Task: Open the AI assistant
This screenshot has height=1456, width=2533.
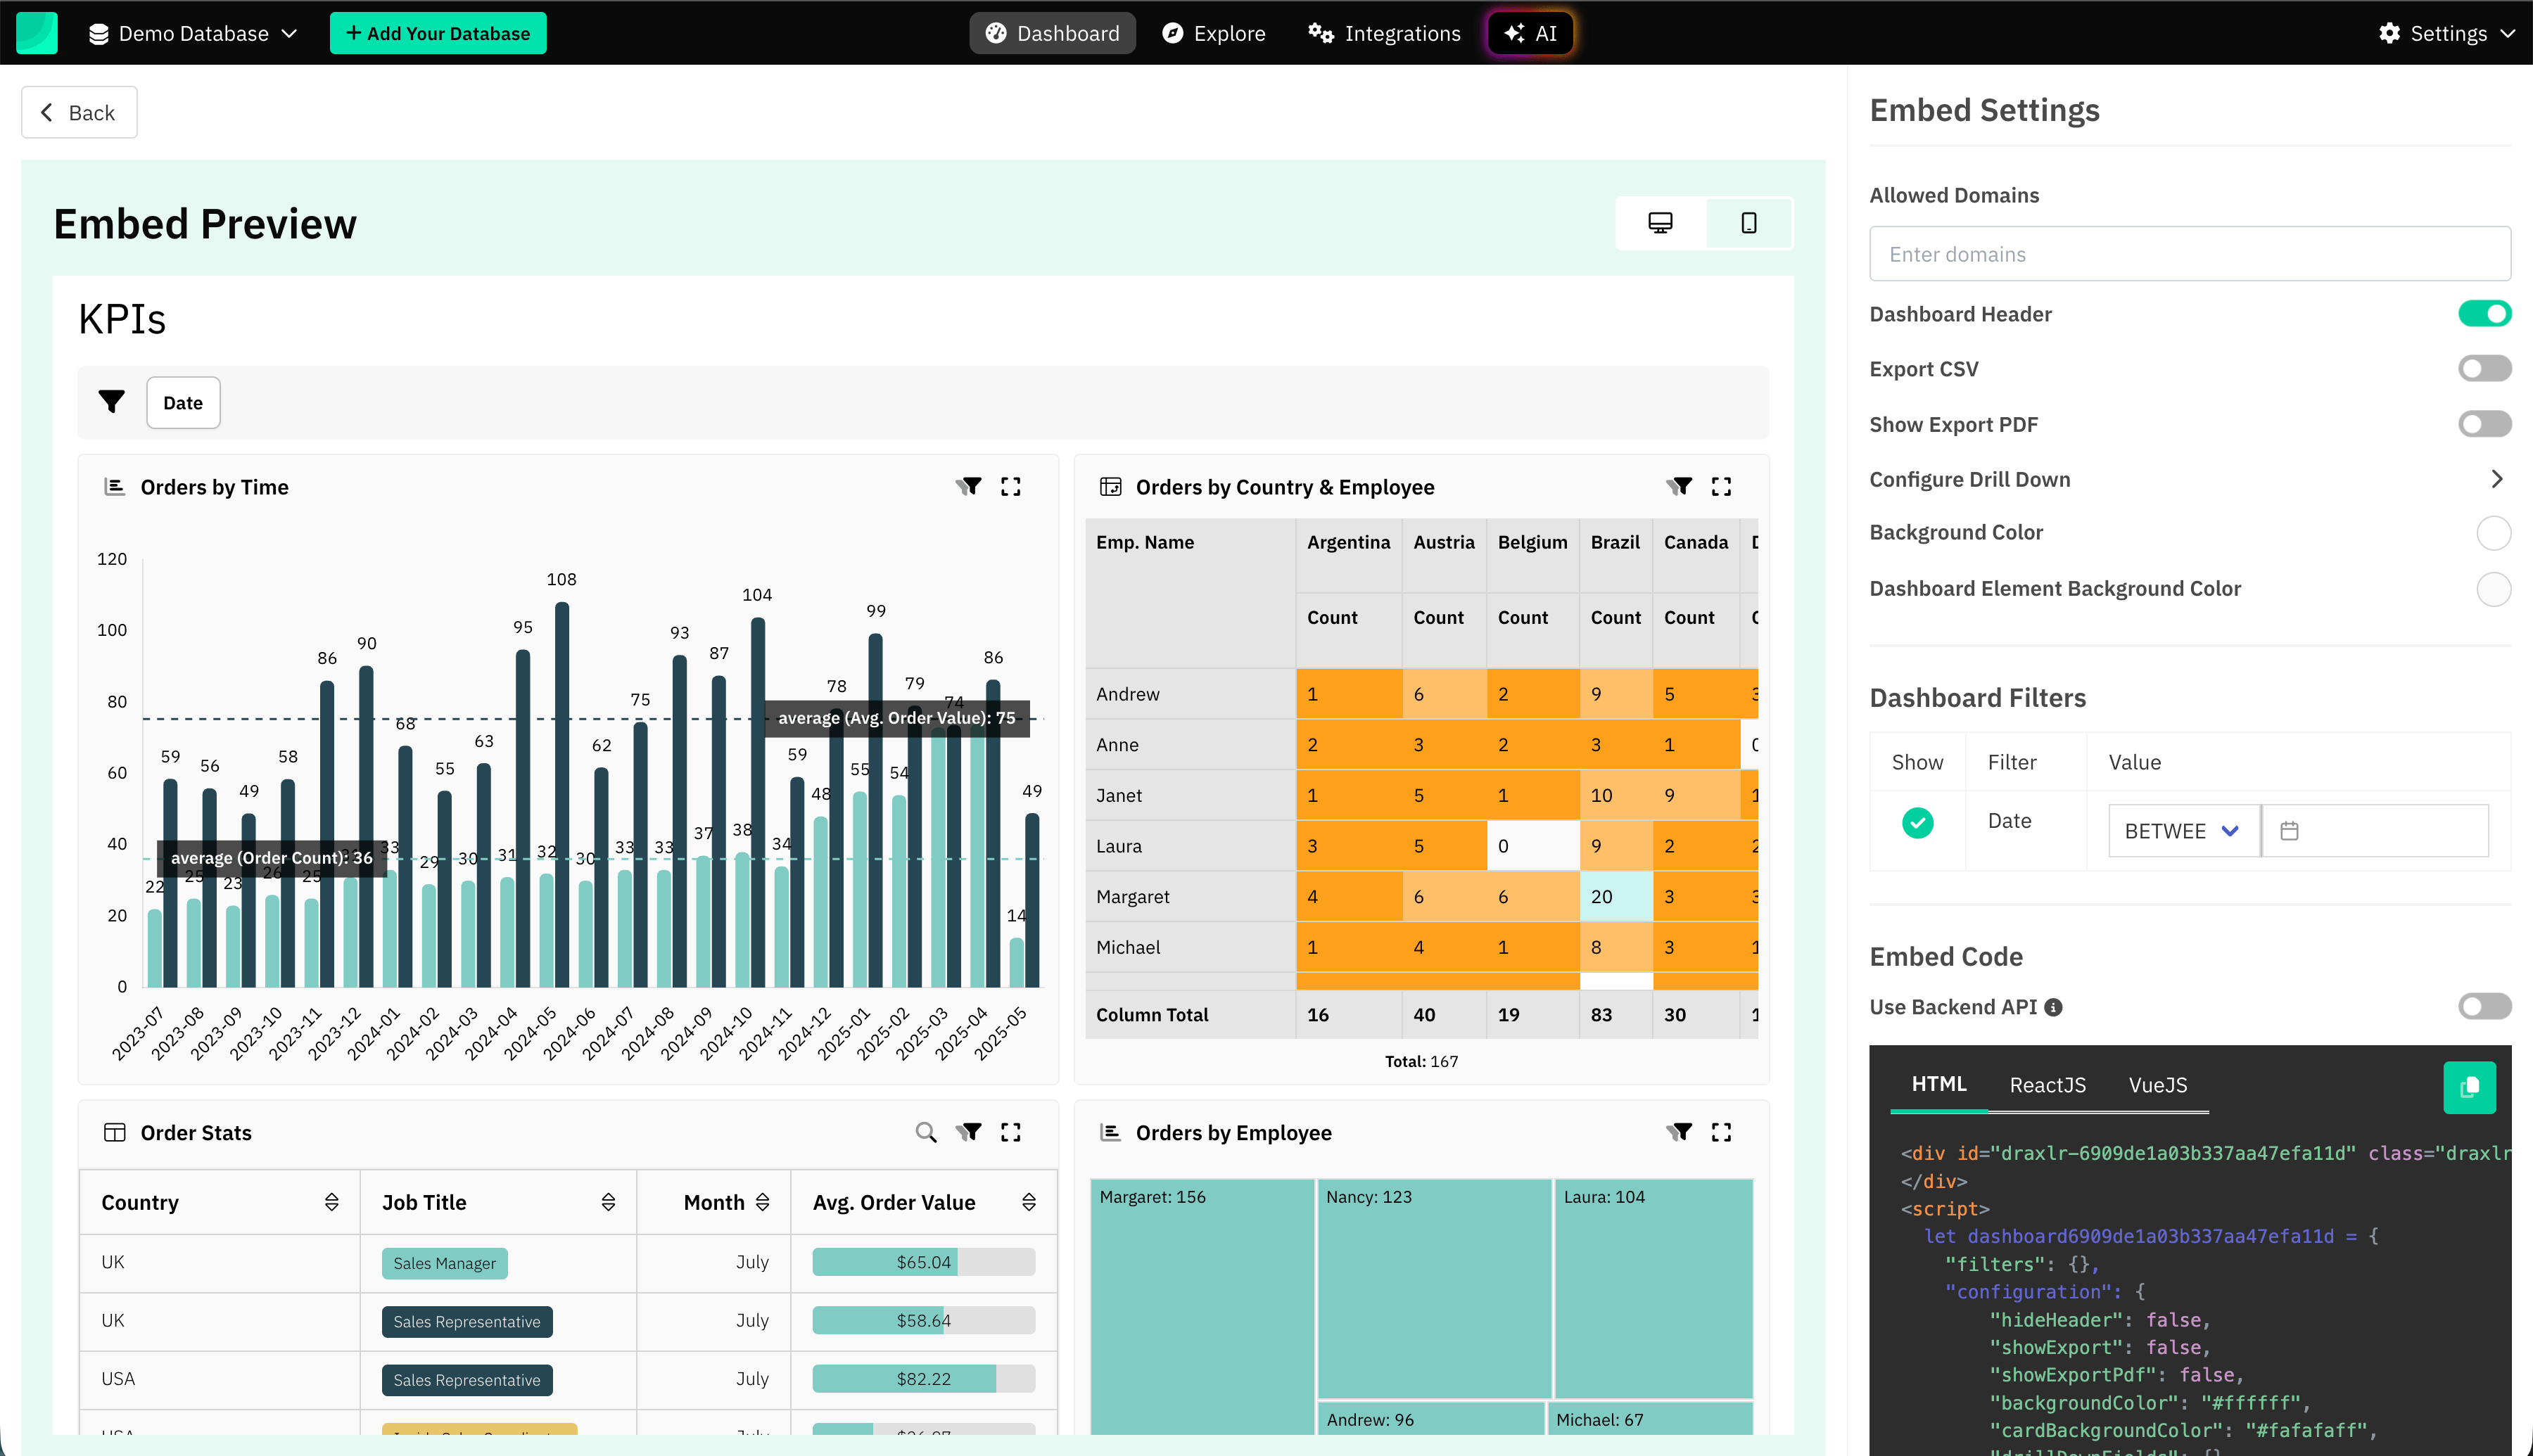Action: click(1530, 32)
